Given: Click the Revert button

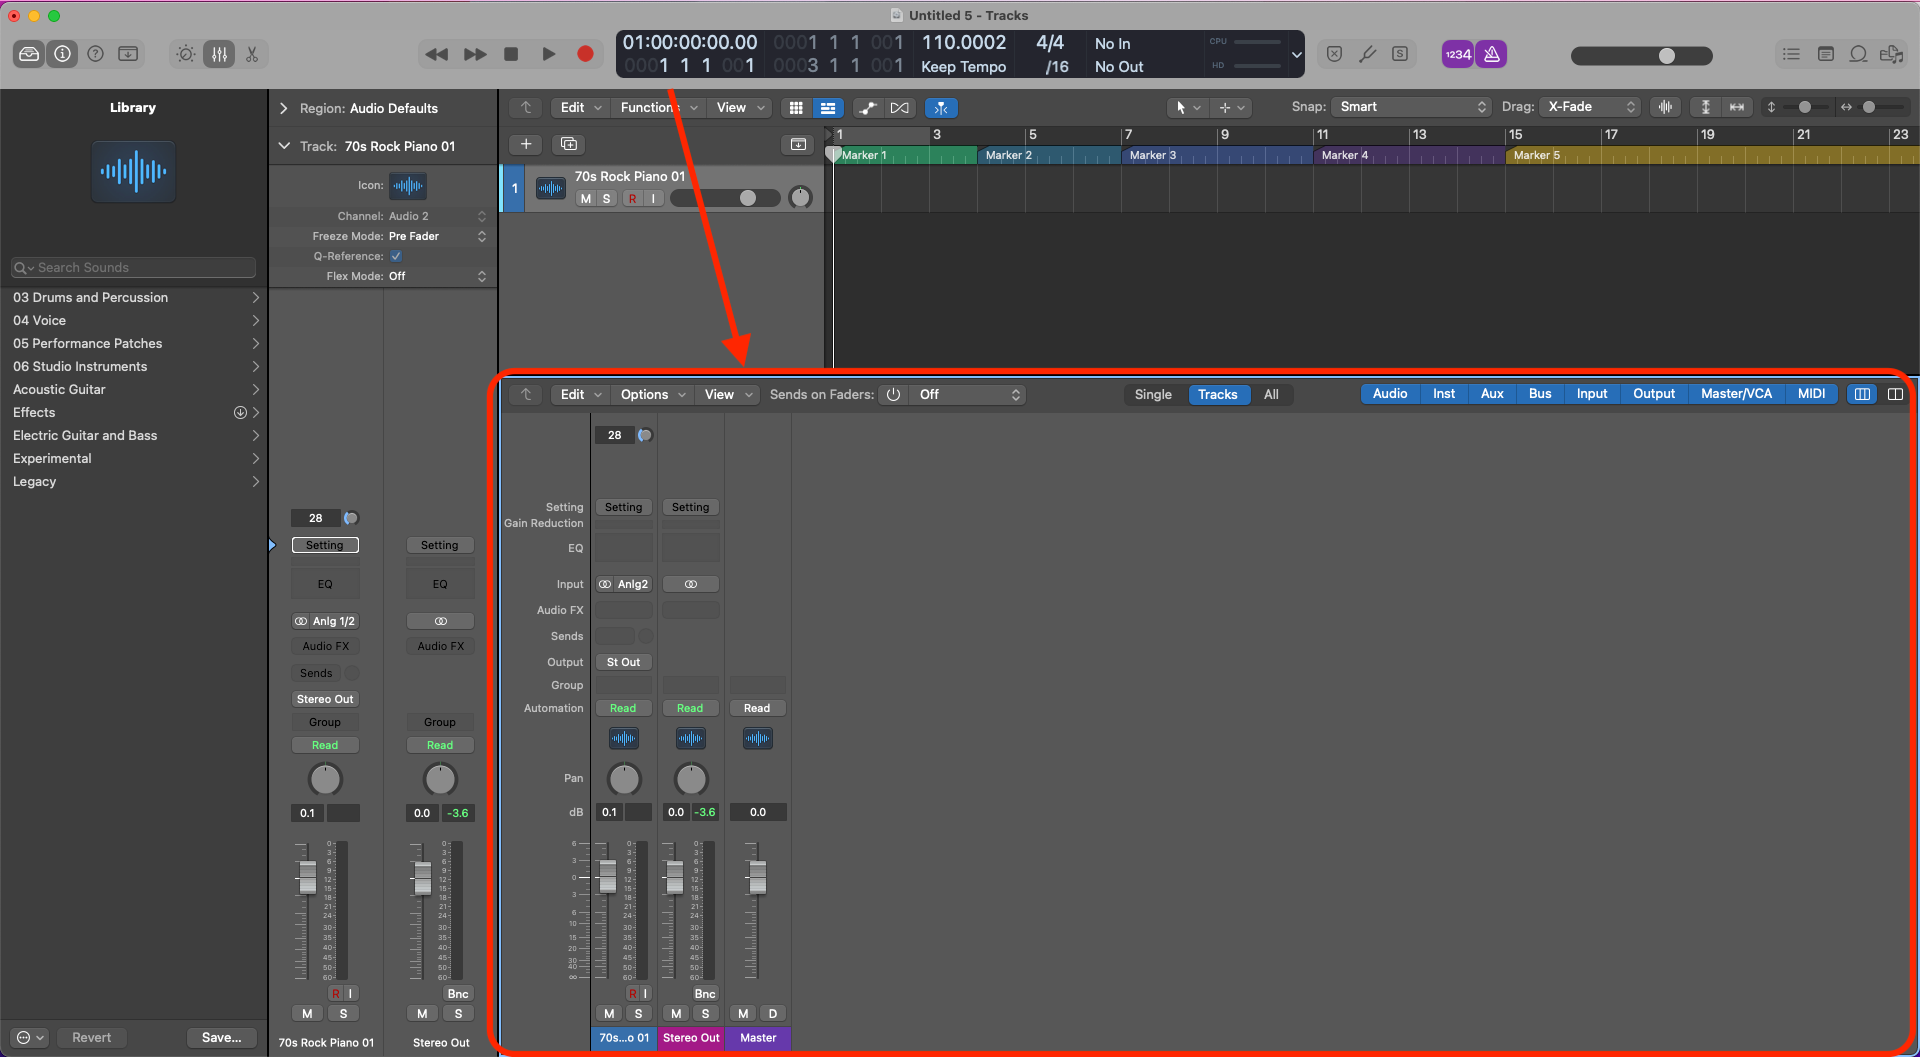Looking at the screenshot, I should 91,1037.
